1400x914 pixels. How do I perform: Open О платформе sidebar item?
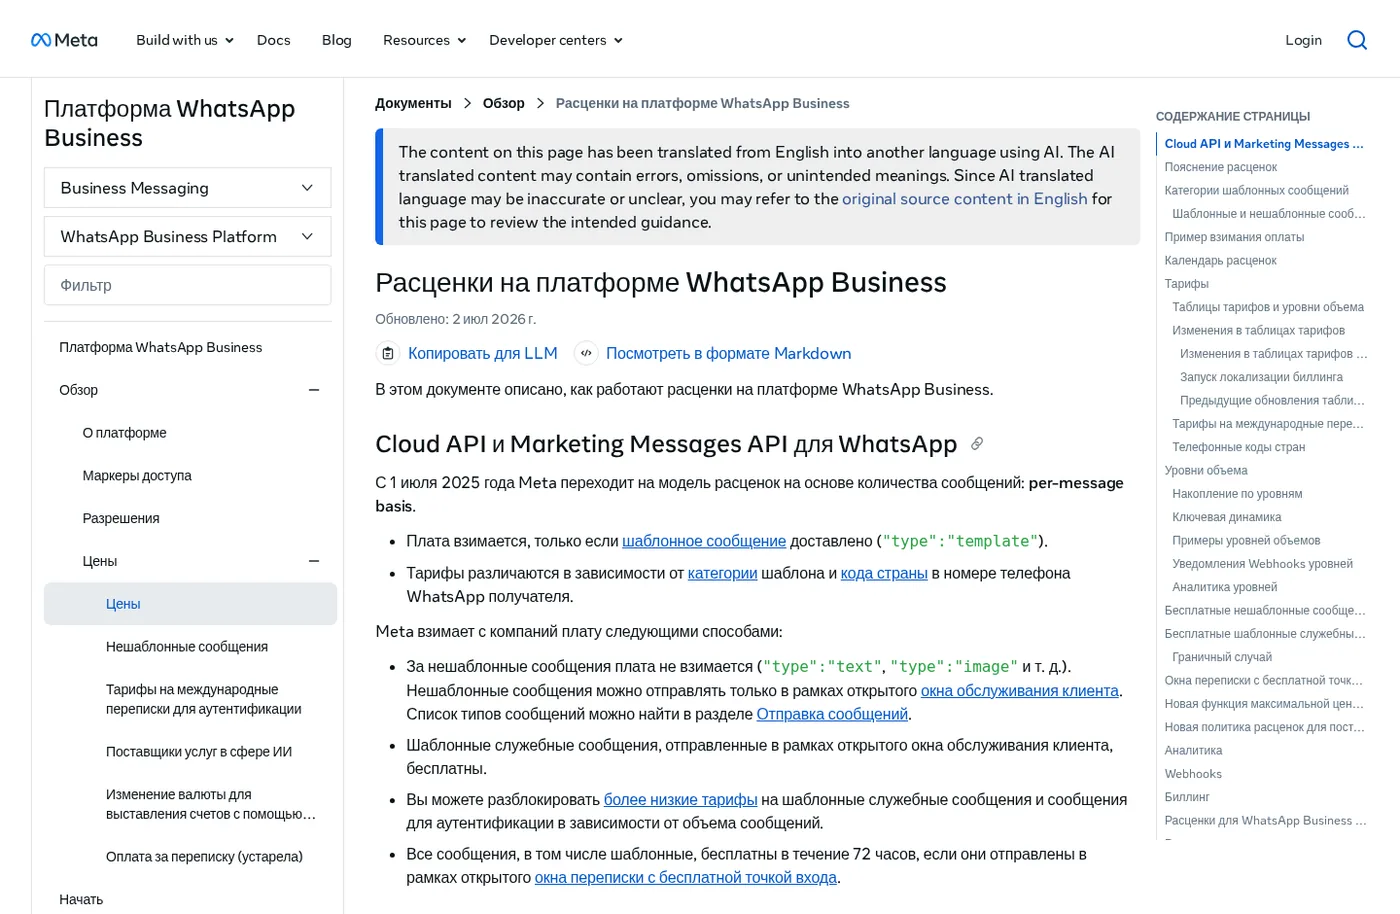[x=124, y=433]
